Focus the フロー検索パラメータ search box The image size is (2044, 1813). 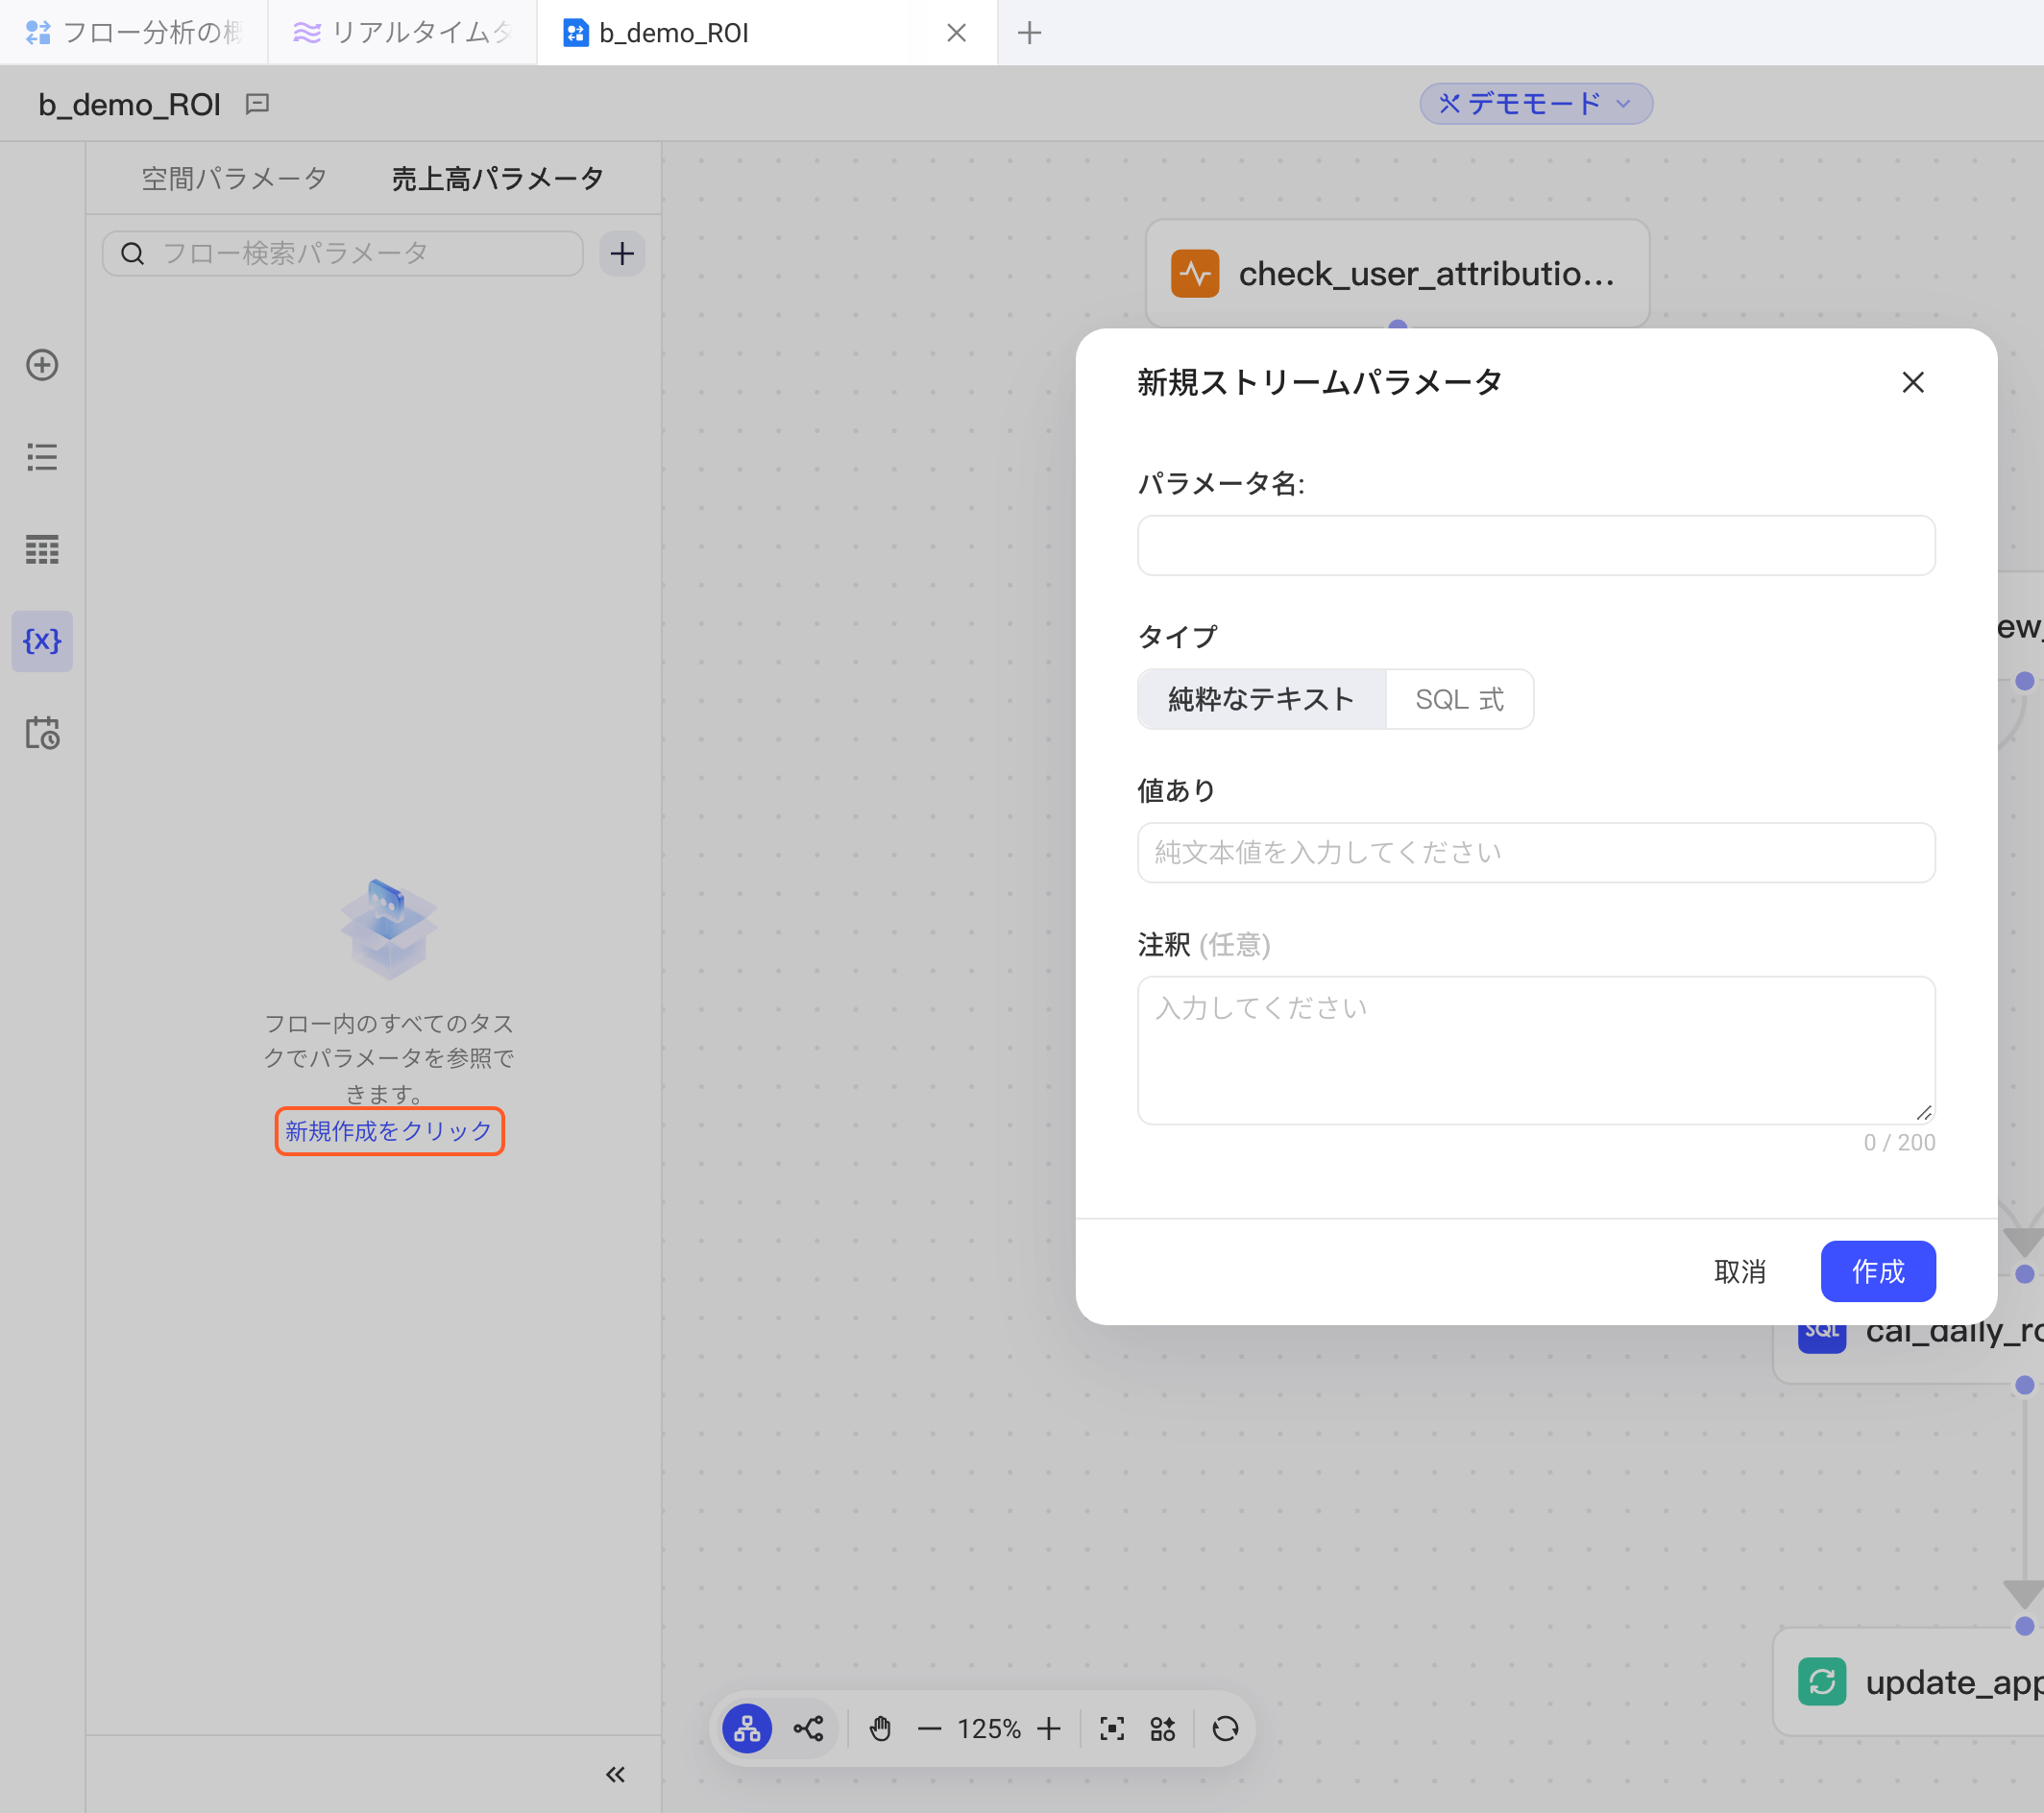pos(343,254)
